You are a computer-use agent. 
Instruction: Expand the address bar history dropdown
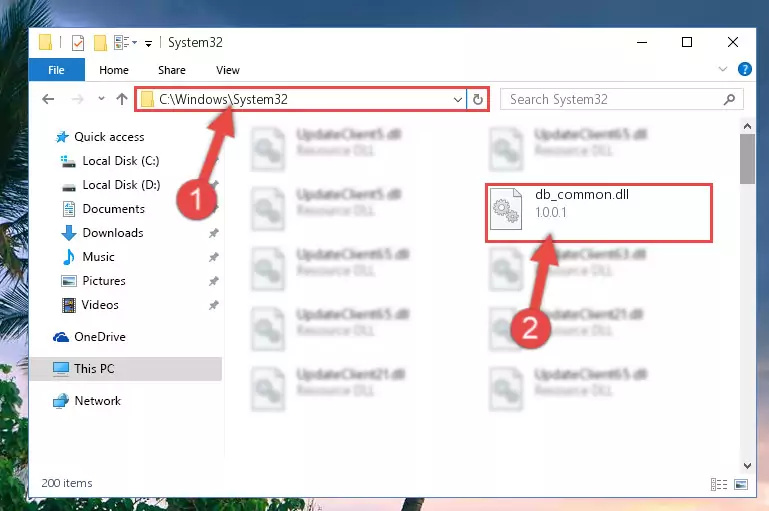pyautogui.click(x=458, y=100)
